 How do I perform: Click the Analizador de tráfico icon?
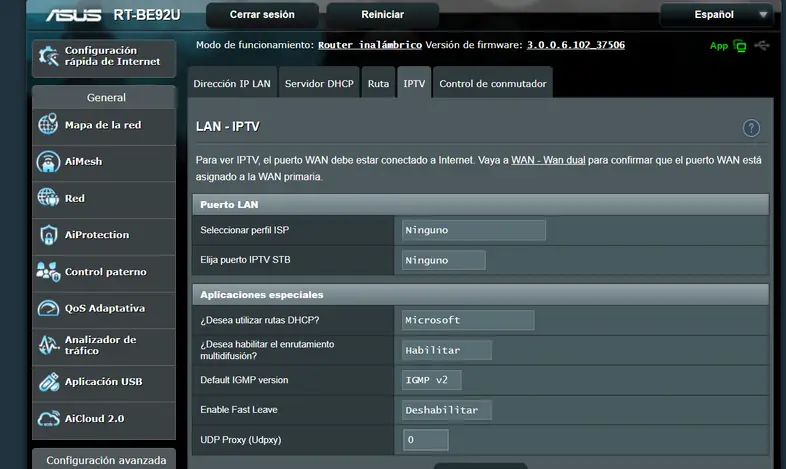click(x=48, y=345)
